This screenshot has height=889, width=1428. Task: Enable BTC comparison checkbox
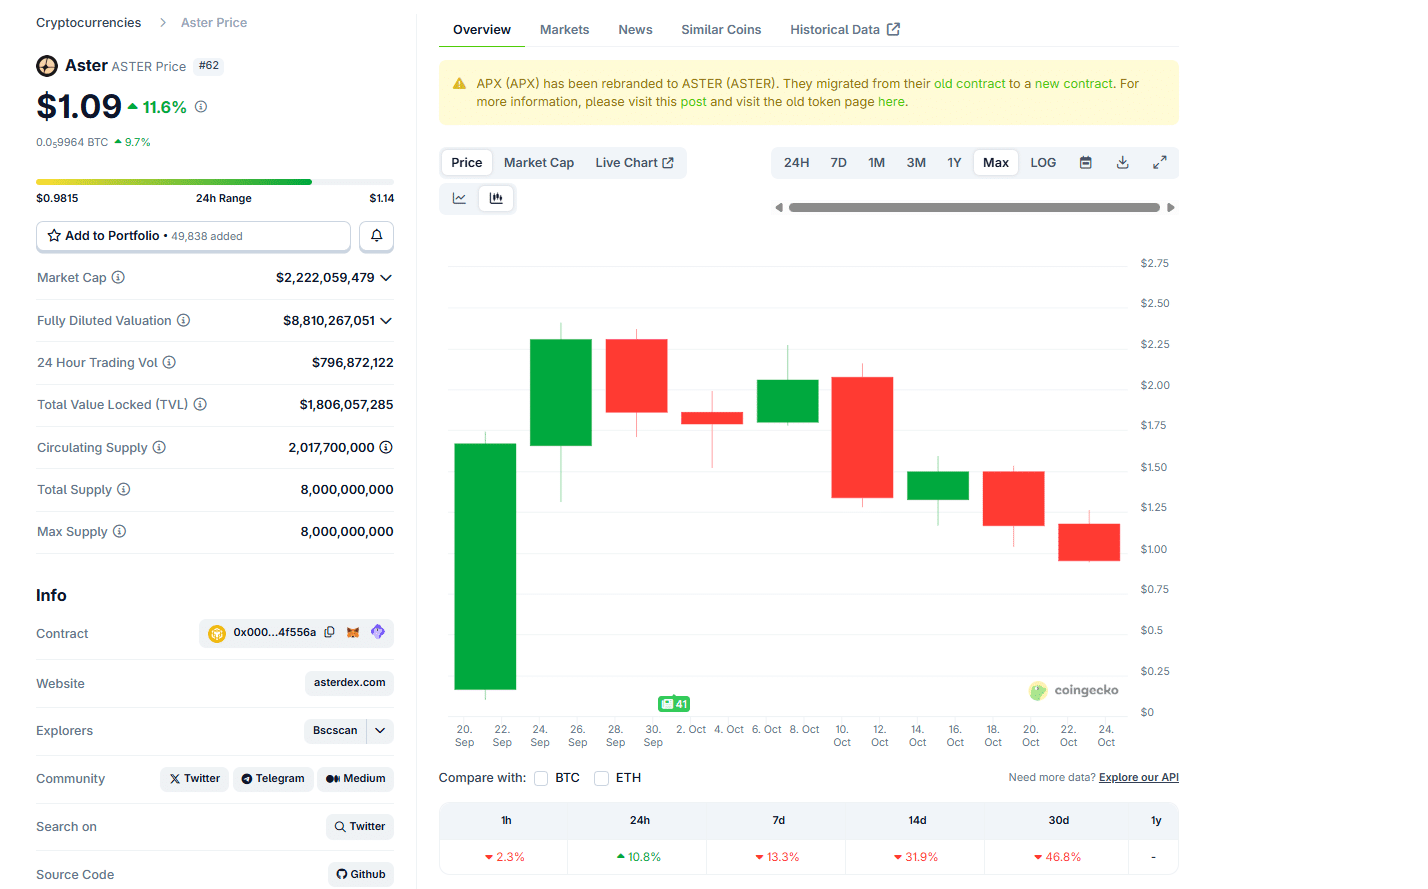(541, 778)
